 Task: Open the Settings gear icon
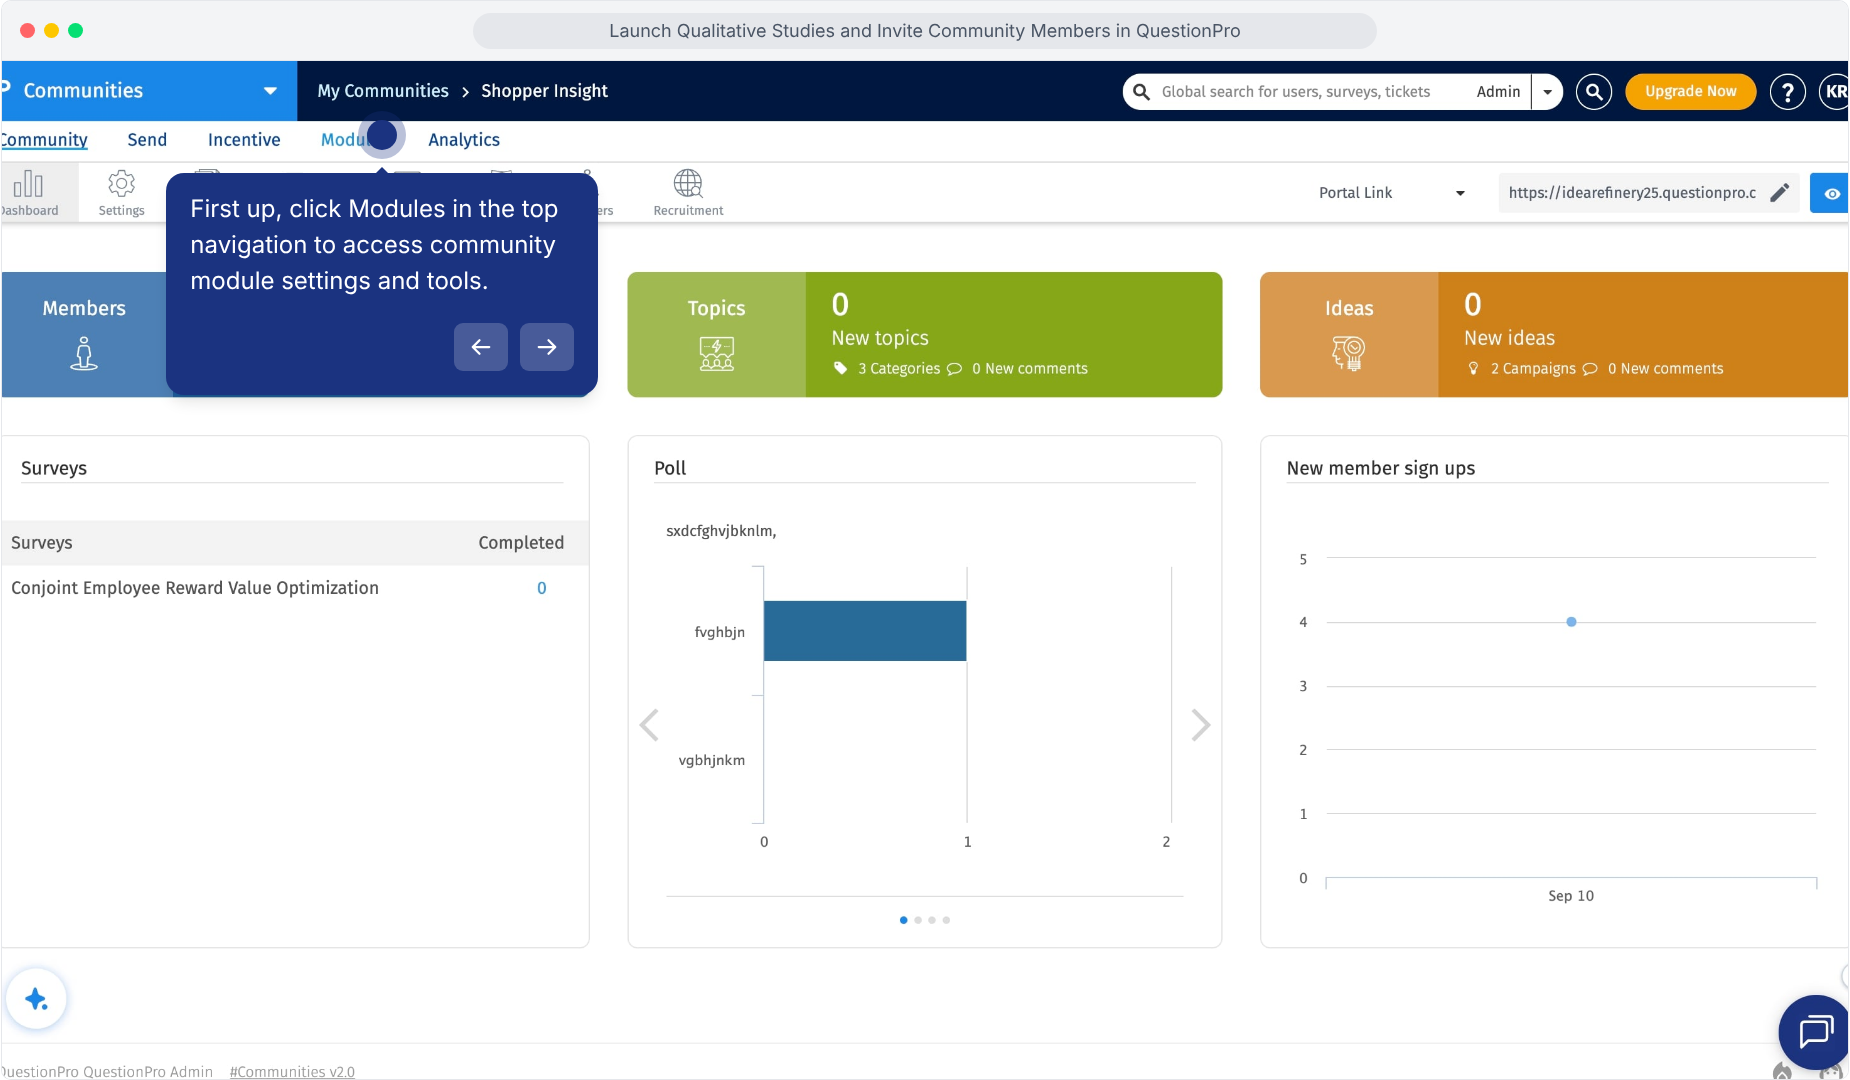coord(121,184)
